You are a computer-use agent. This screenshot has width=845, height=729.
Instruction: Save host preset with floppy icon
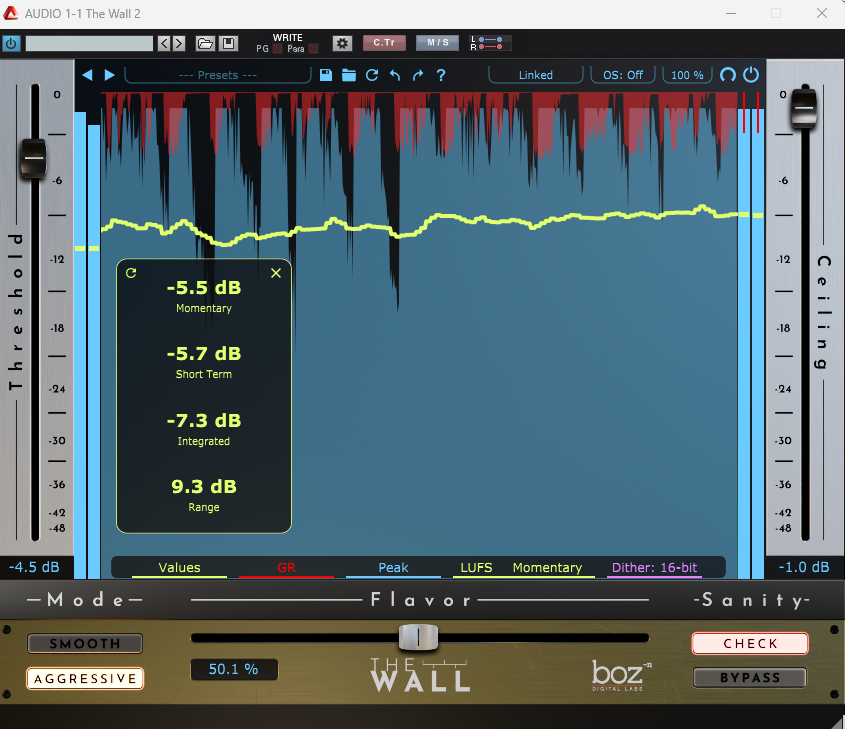[228, 43]
